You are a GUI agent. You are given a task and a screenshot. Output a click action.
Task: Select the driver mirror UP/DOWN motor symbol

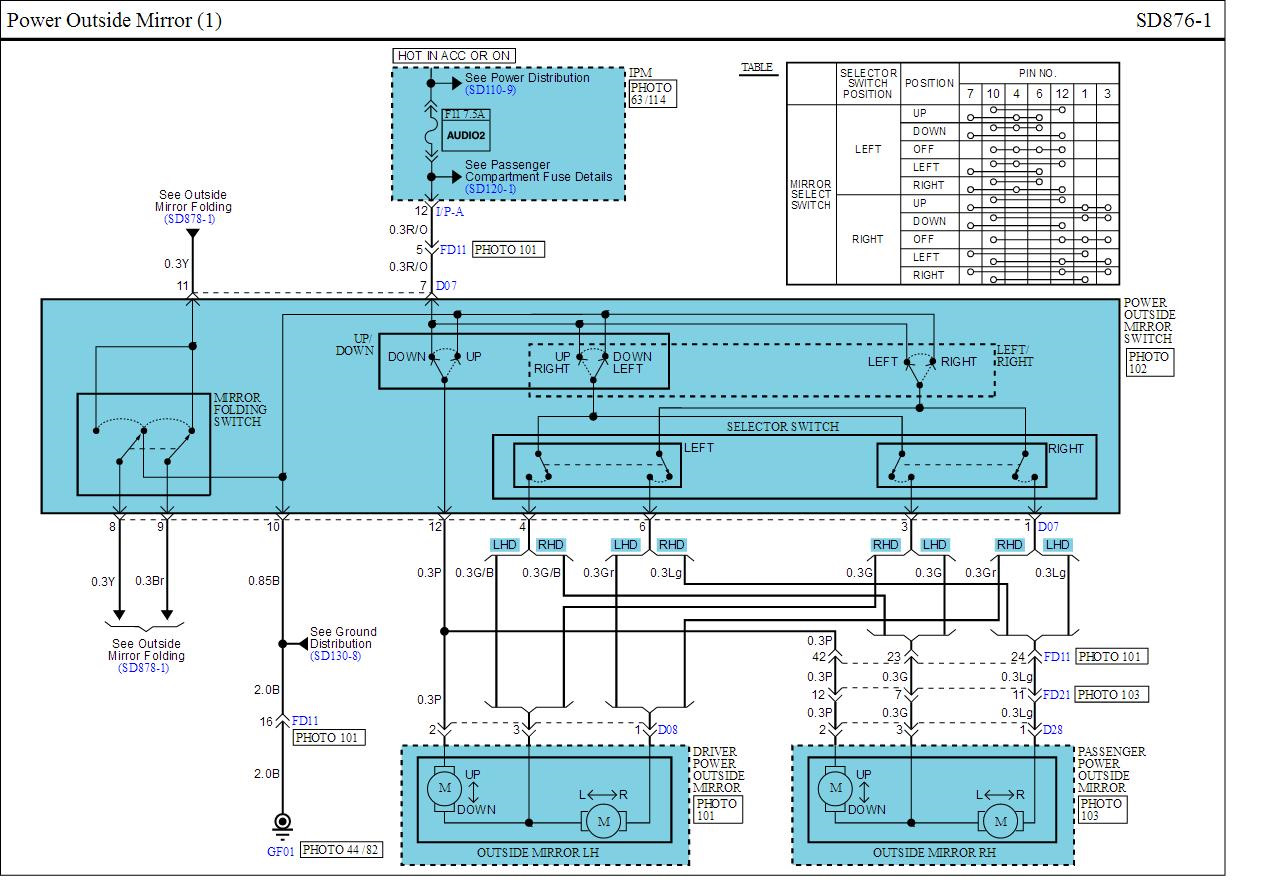click(441, 789)
